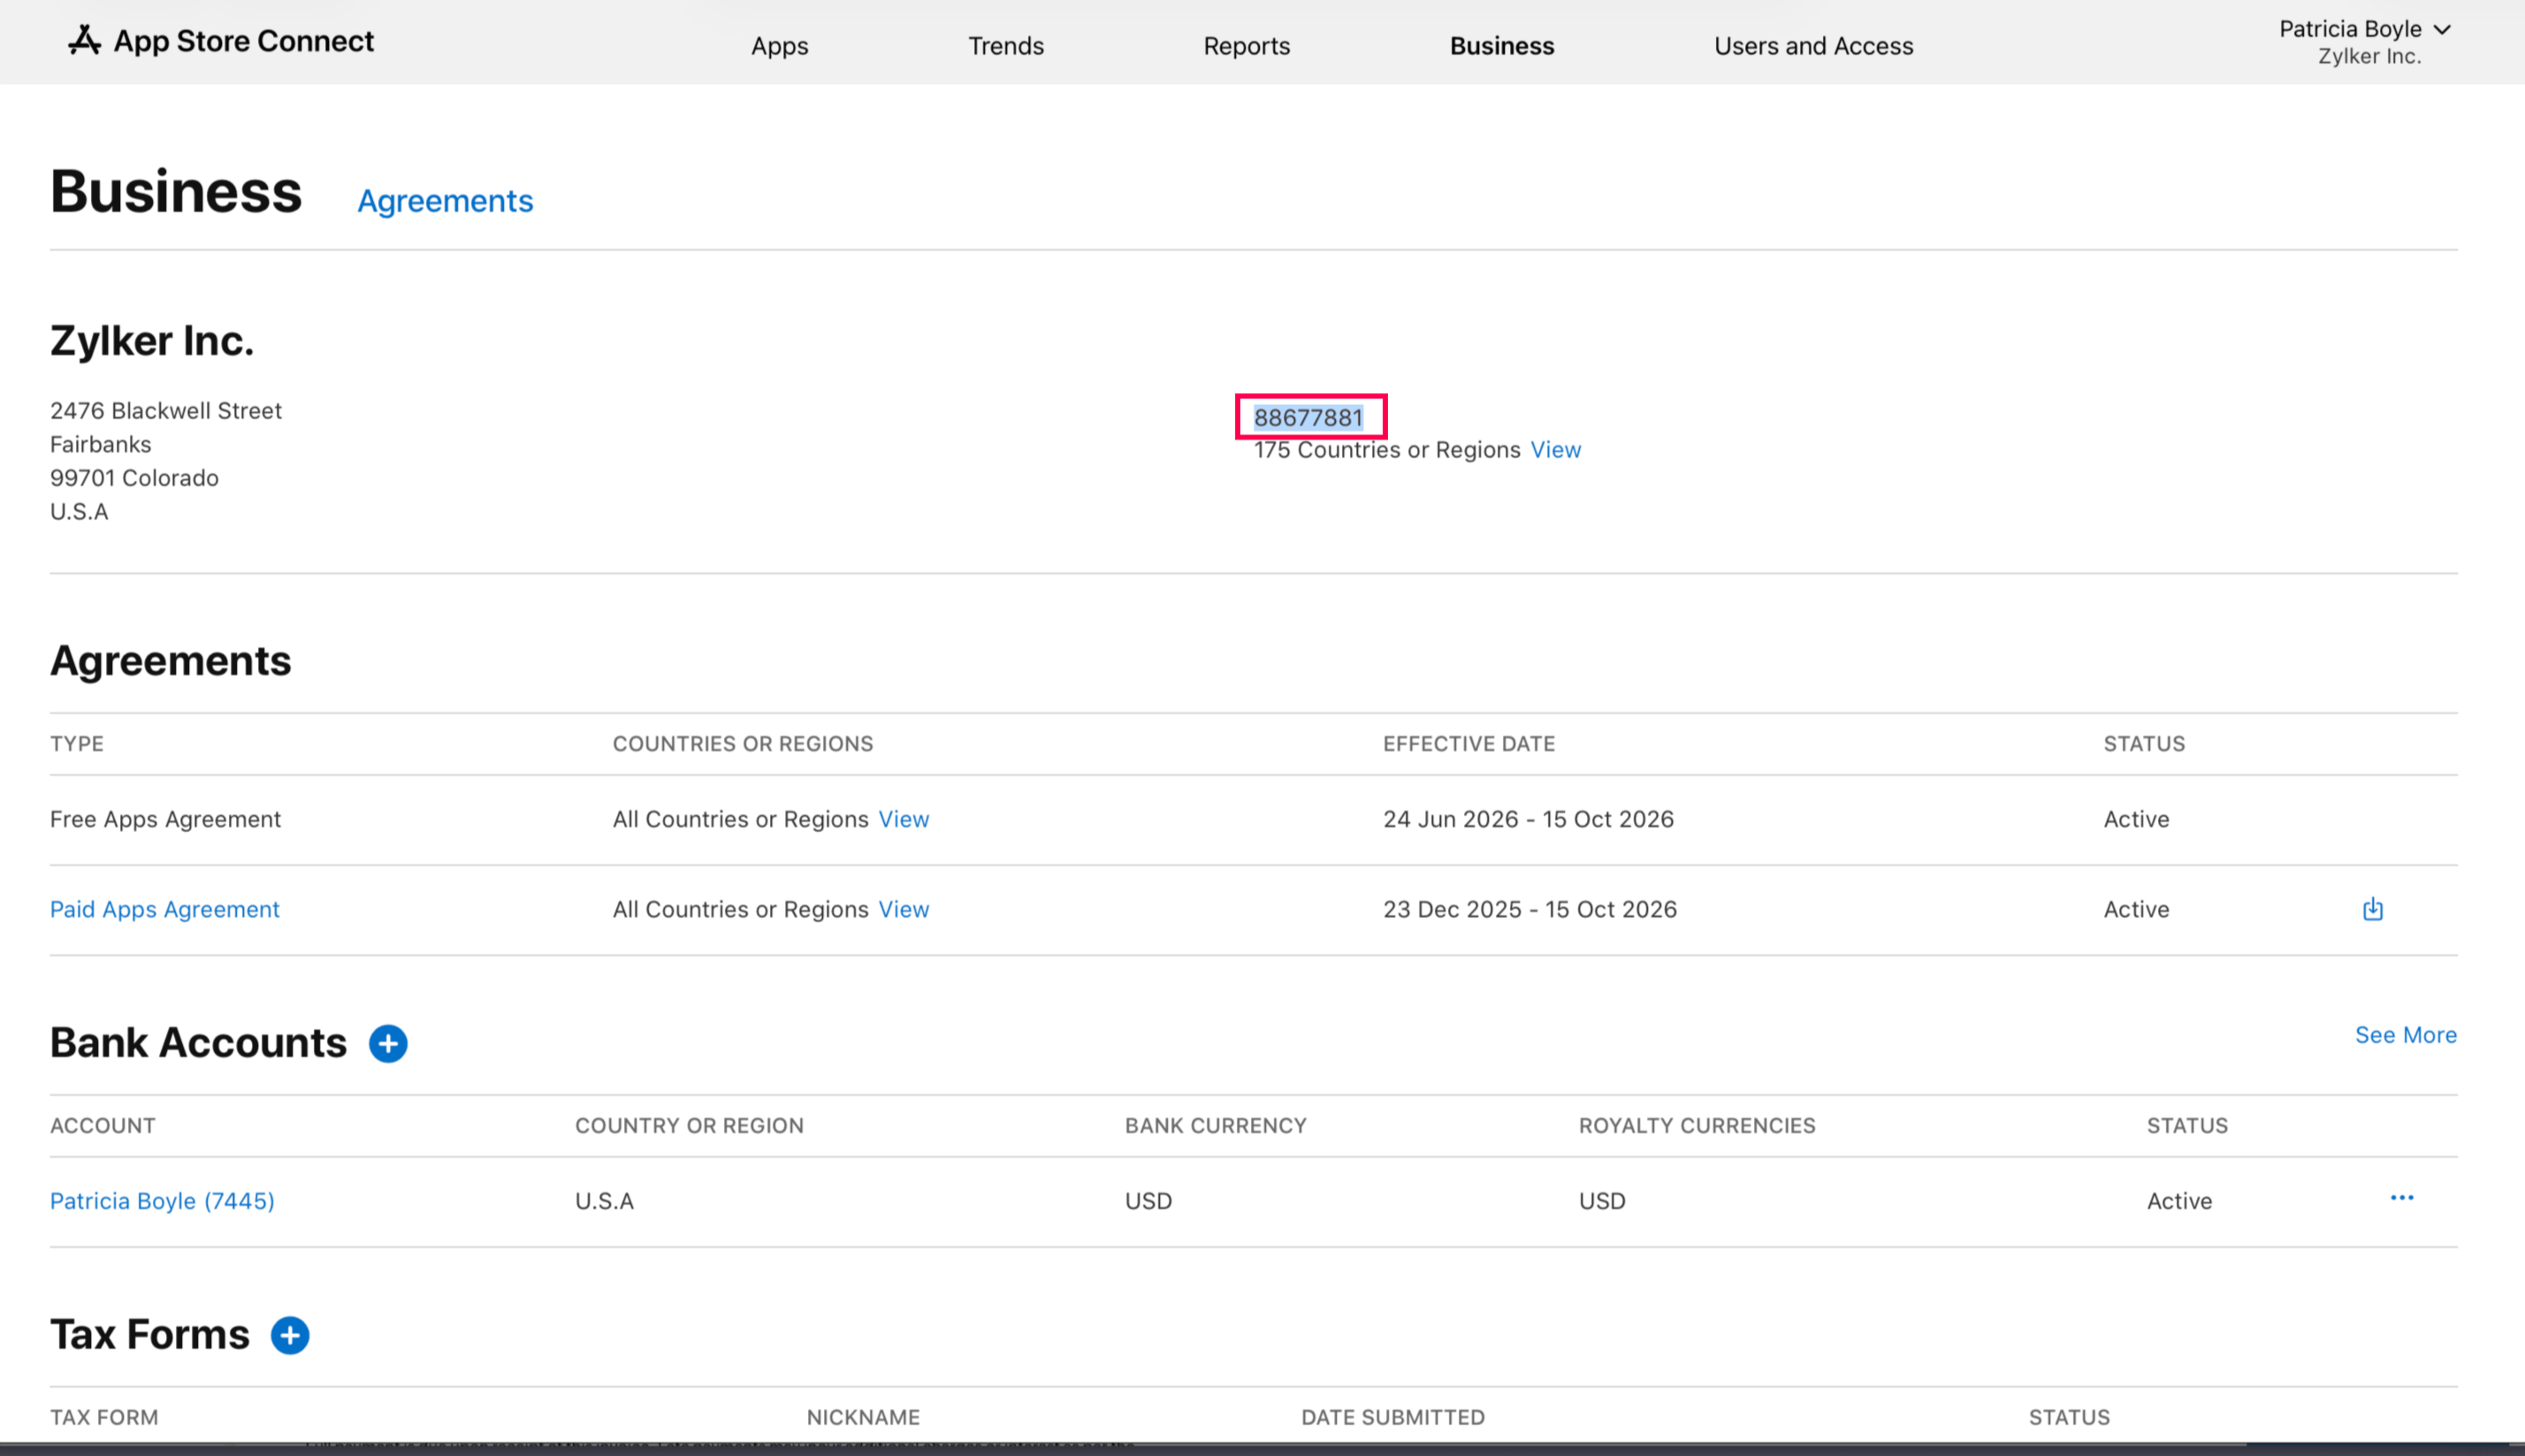2525x1456 pixels.
Task: Open Patricia Boyle (7445) bank account
Action: click(x=162, y=1201)
